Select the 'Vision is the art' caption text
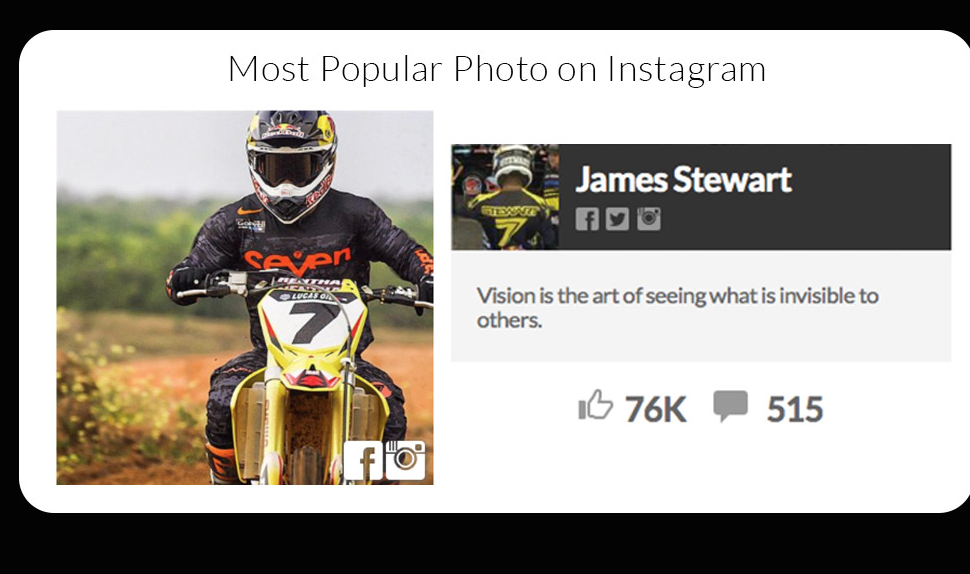This screenshot has width=970, height=574. [x=677, y=307]
